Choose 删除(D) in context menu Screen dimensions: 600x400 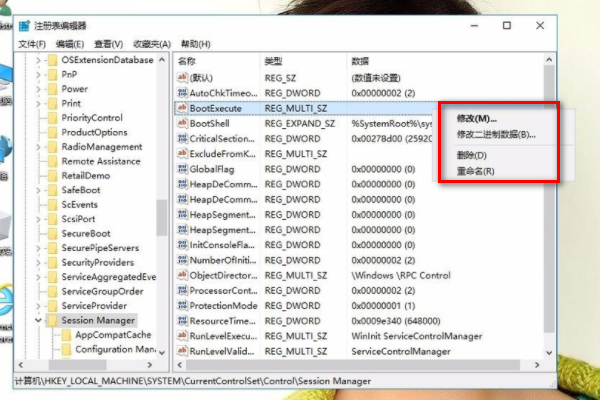(x=471, y=155)
